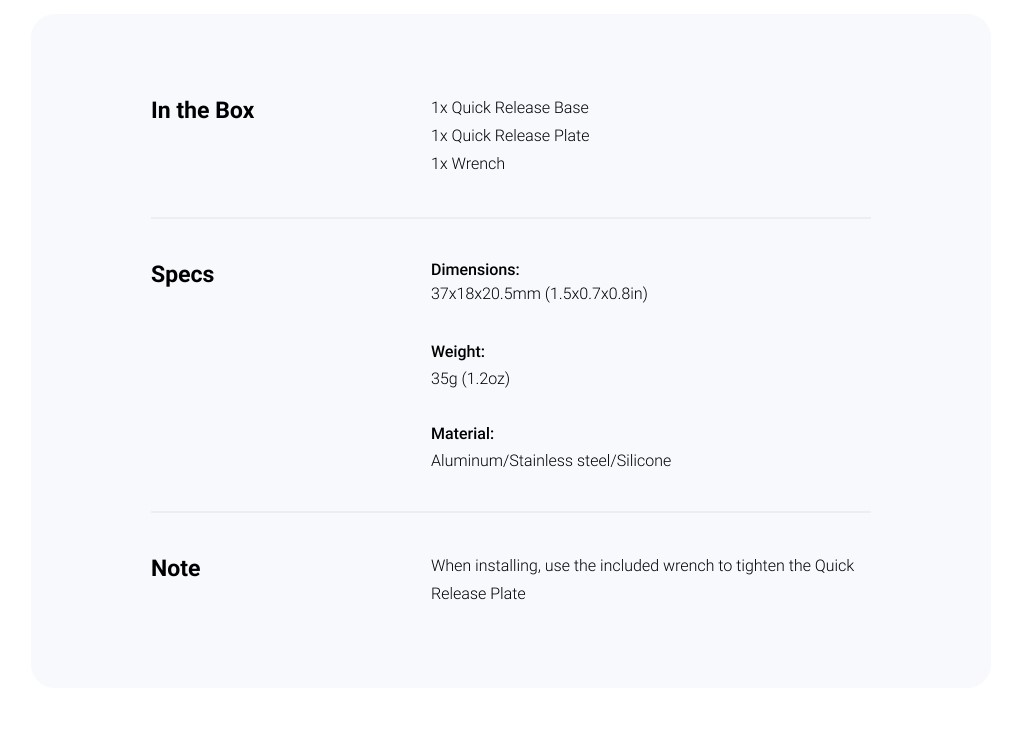Click the "Weight:" label

point(458,352)
